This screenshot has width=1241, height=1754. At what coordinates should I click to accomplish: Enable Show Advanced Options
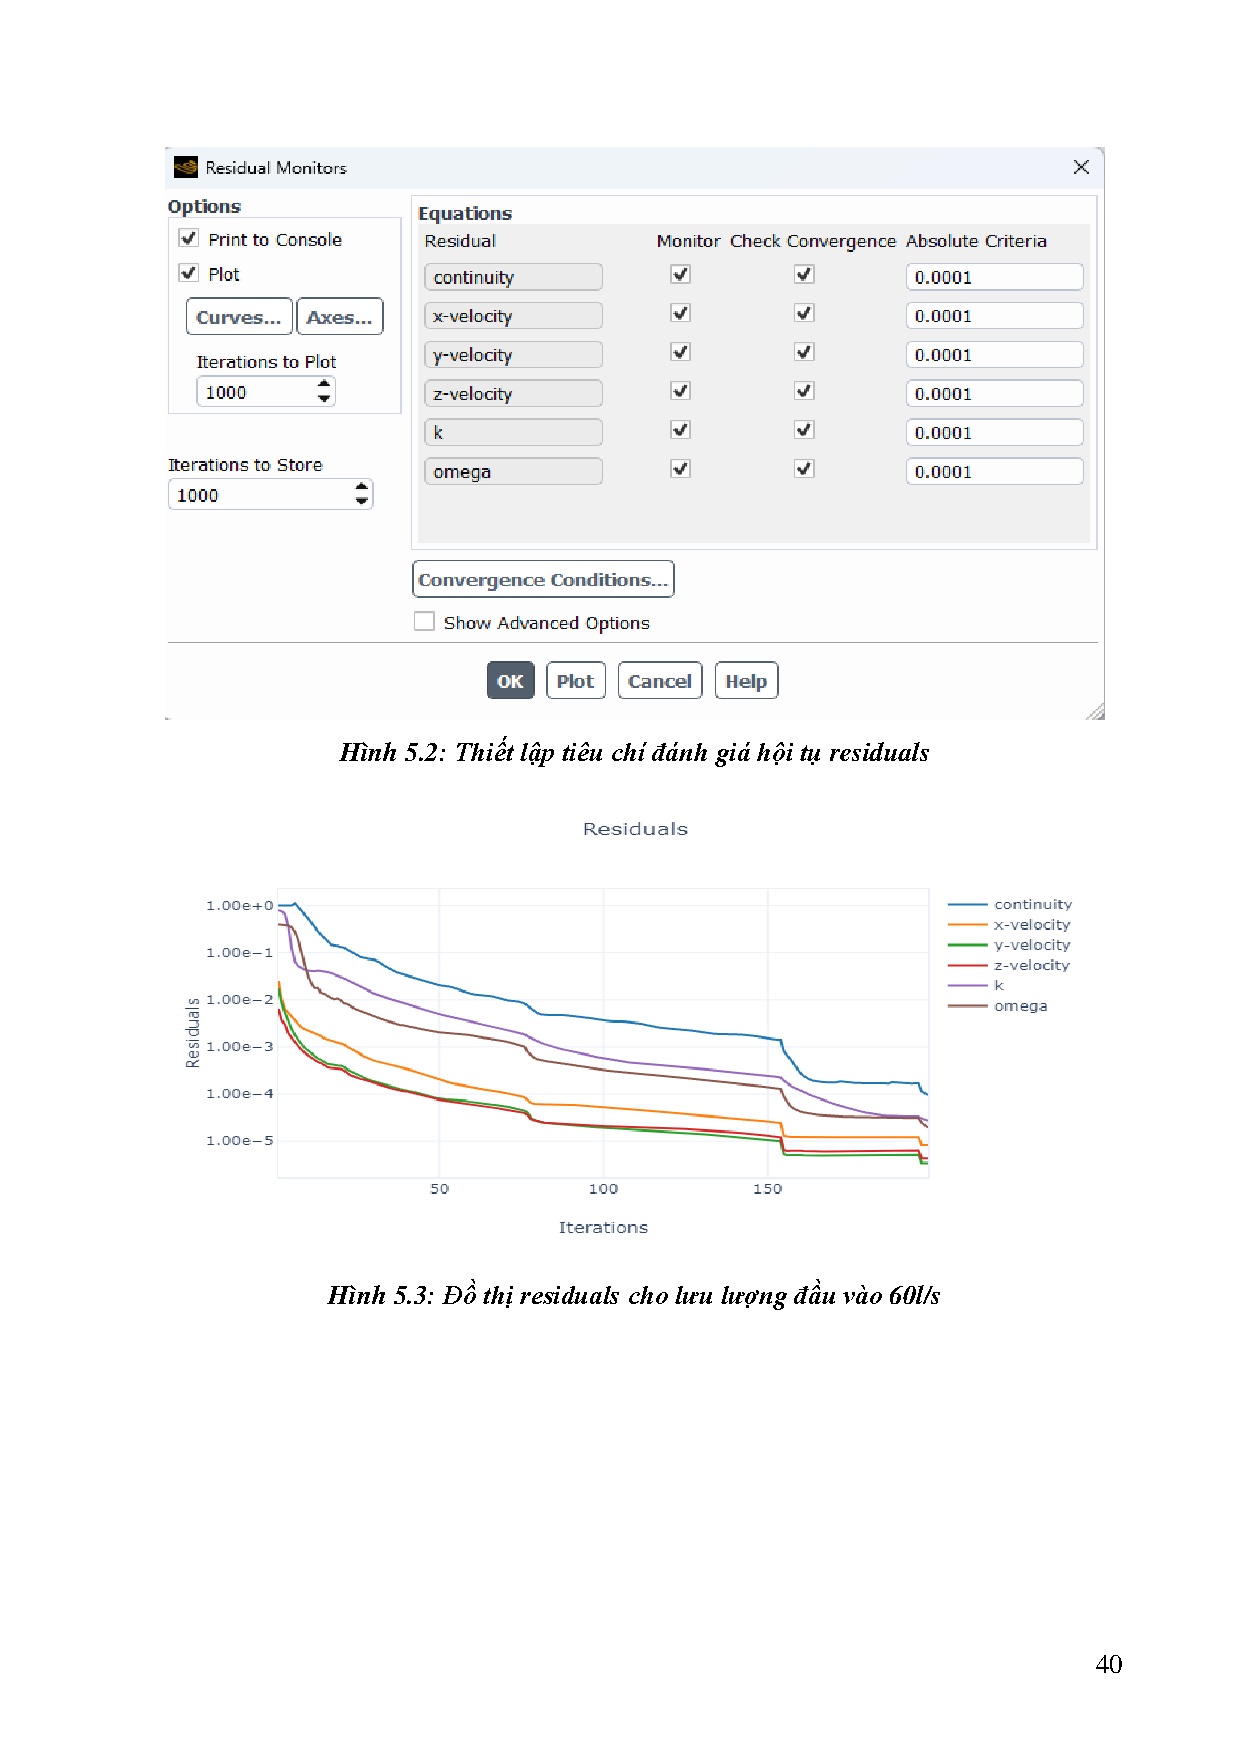click(x=425, y=622)
